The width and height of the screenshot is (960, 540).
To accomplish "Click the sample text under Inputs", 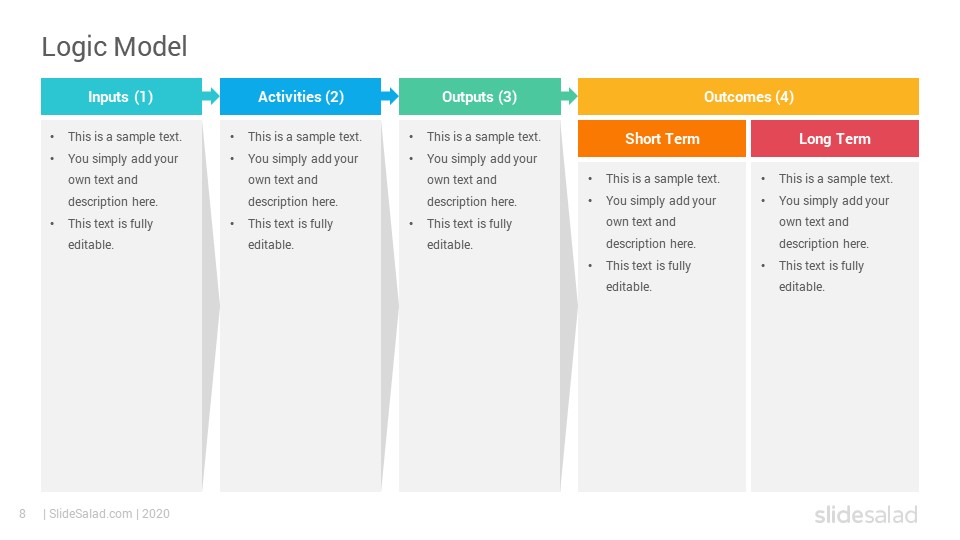I will 118,190.
